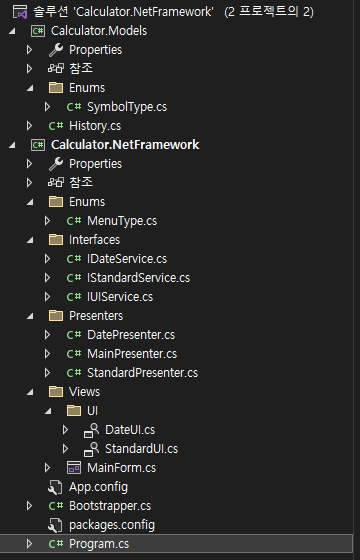Image resolution: width=360 pixels, height=560 pixels.
Task: Collapse the bold Calculator.NetFramework project node
Action: (12, 145)
